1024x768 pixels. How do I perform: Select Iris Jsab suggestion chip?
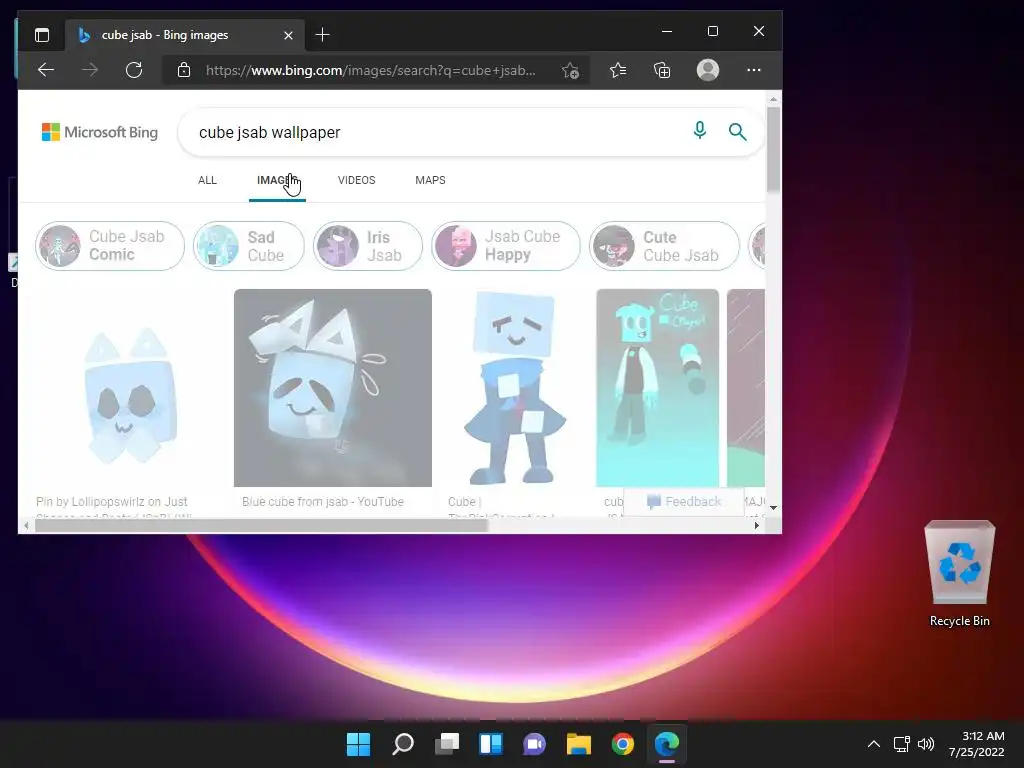click(x=368, y=246)
